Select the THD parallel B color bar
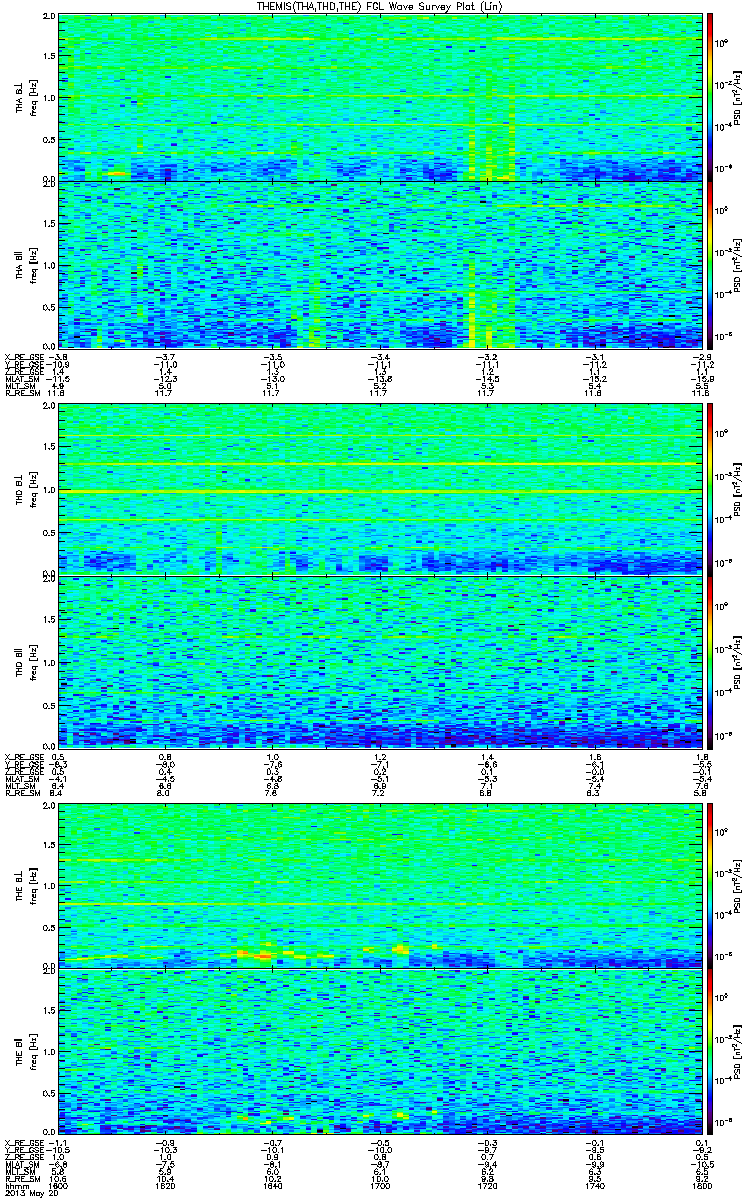 (709, 661)
